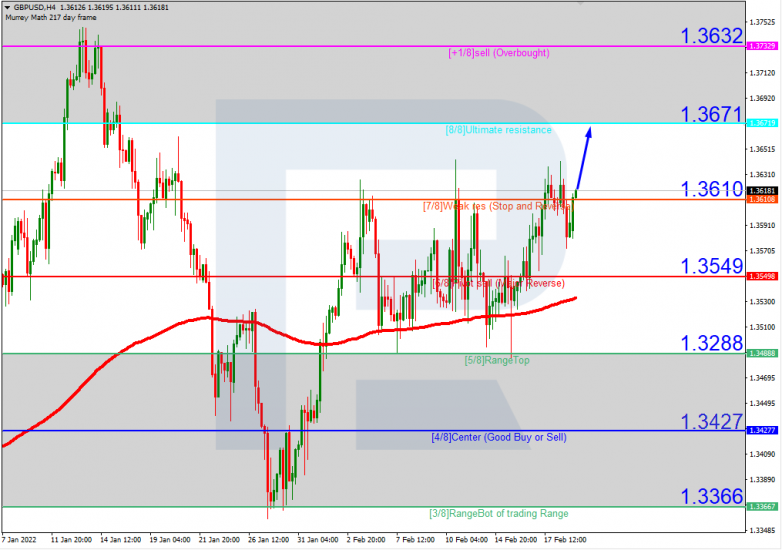Image resolution: width=782 pixels, height=550 pixels.
Task: Click the large blue 1.3366 annotation
Action: point(711,497)
